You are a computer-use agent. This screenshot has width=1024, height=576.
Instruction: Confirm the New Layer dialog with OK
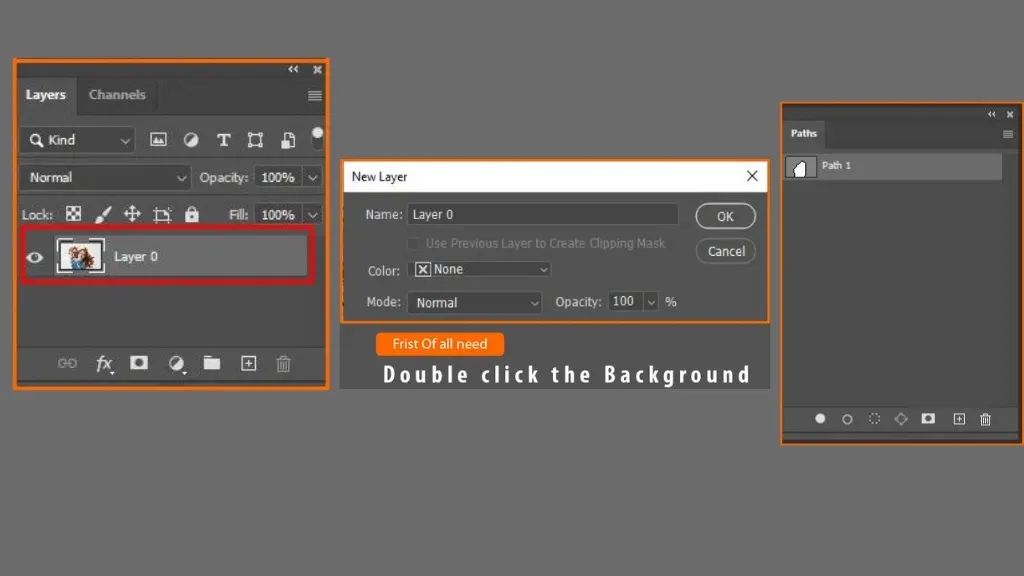pyautogui.click(x=726, y=216)
